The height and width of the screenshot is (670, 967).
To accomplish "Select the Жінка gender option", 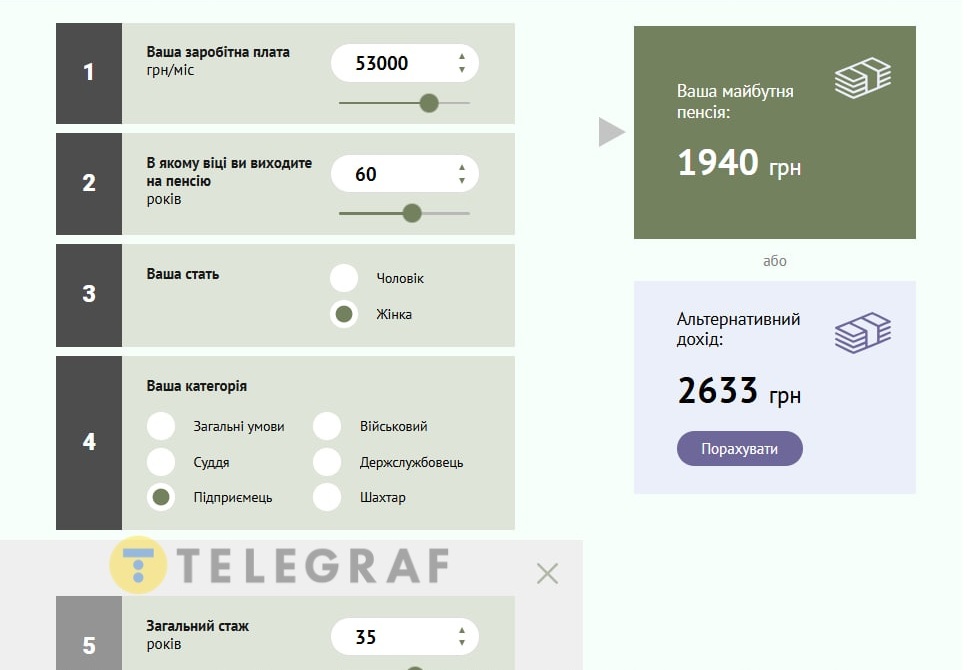I will (344, 314).
